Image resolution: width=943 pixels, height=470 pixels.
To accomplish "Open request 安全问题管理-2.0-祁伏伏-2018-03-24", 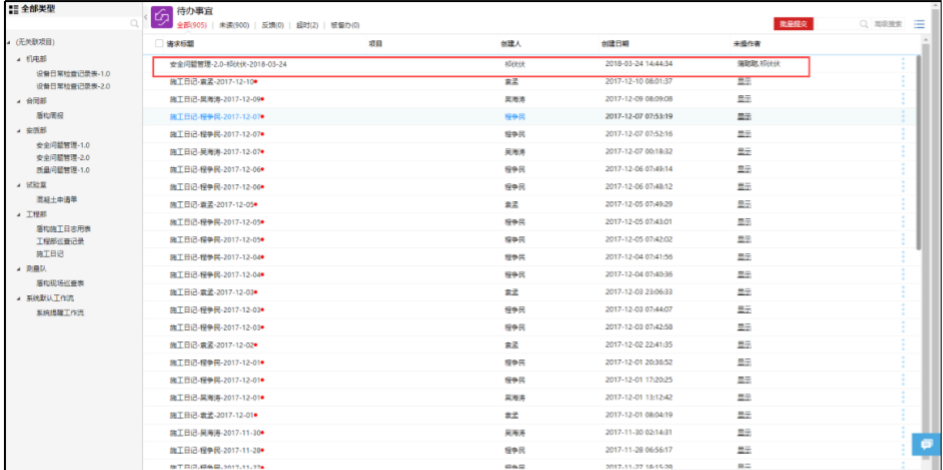I will click(228, 64).
